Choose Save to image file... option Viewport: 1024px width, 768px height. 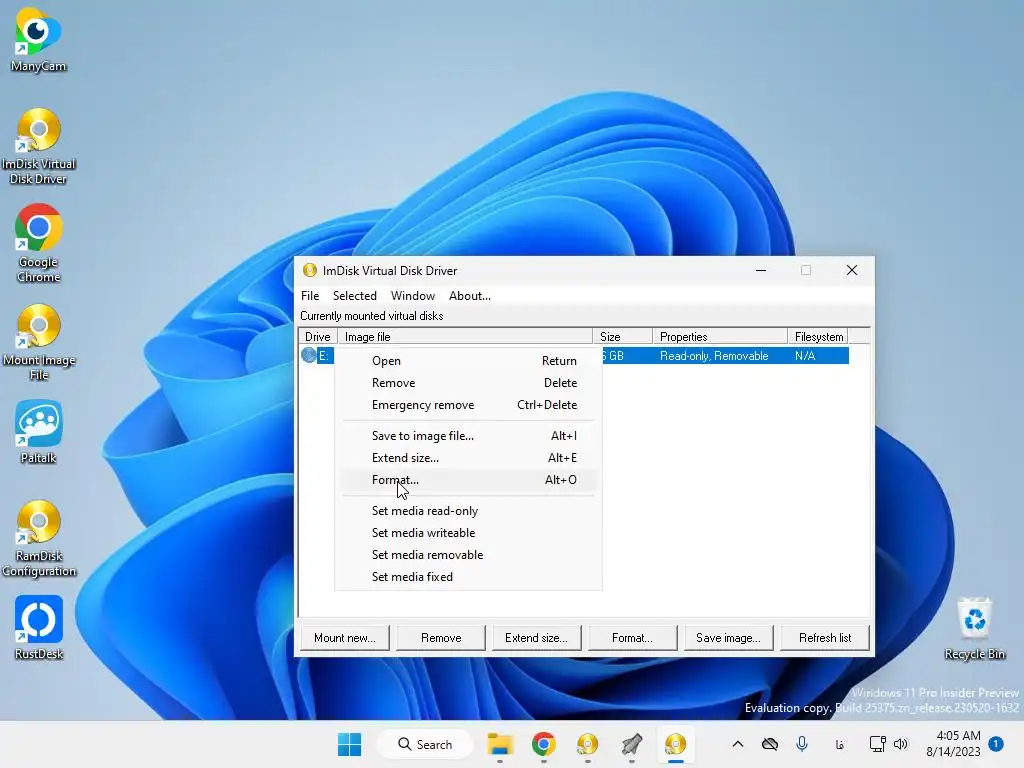[x=468, y=436]
